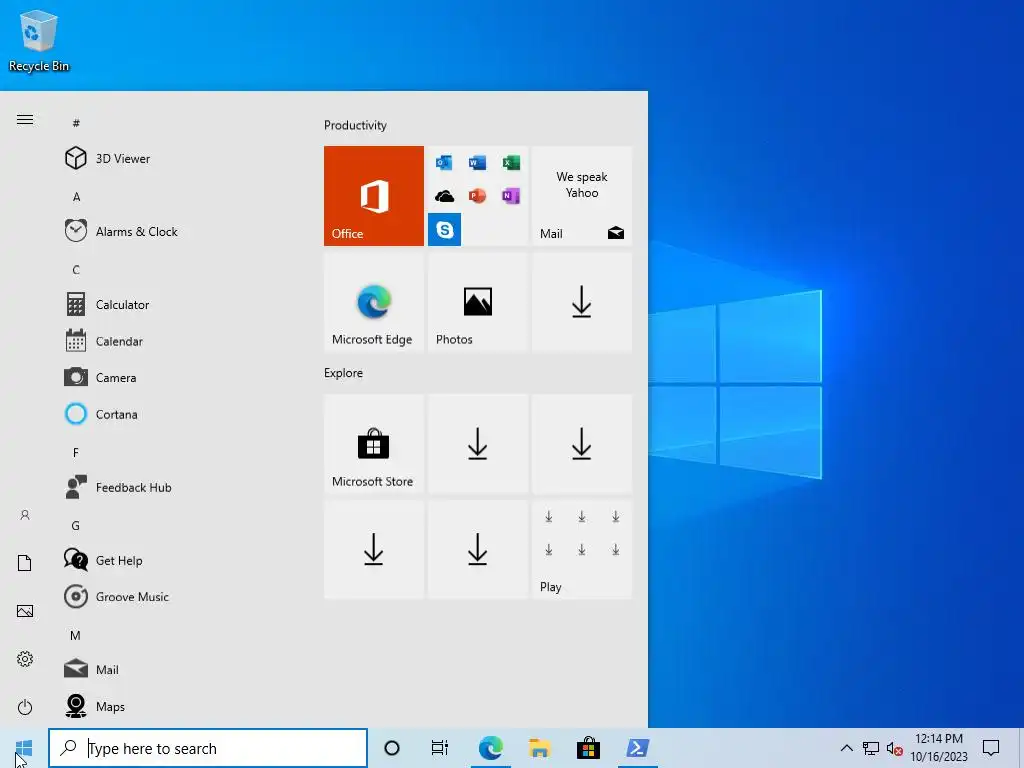This screenshot has height=768, width=1024.
Task: Open Microsoft Edge from the taskbar
Action: pos(490,748)
